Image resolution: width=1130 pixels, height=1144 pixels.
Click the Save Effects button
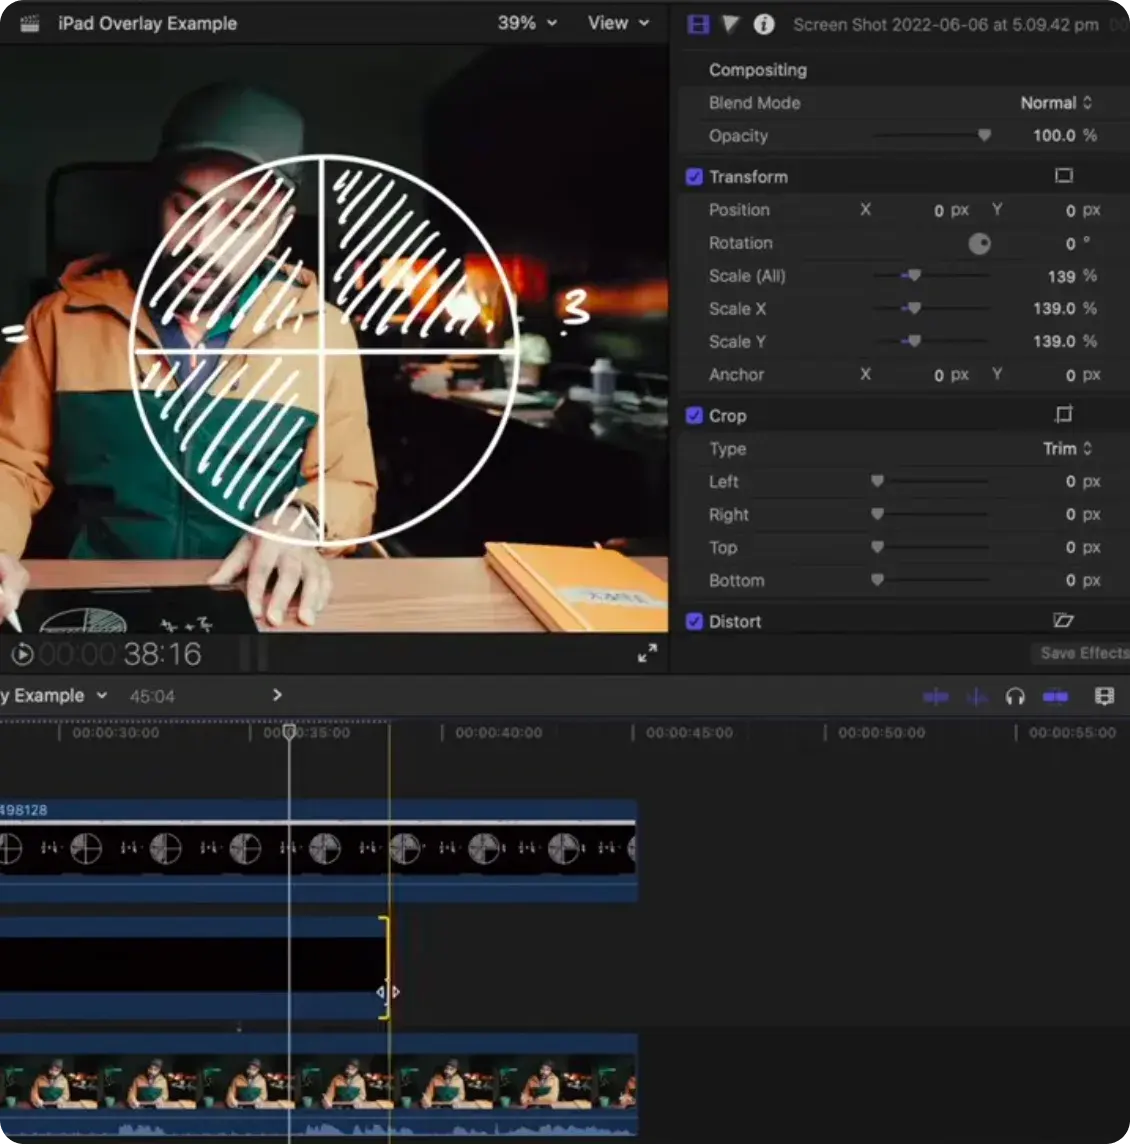tap(1081, 653)
